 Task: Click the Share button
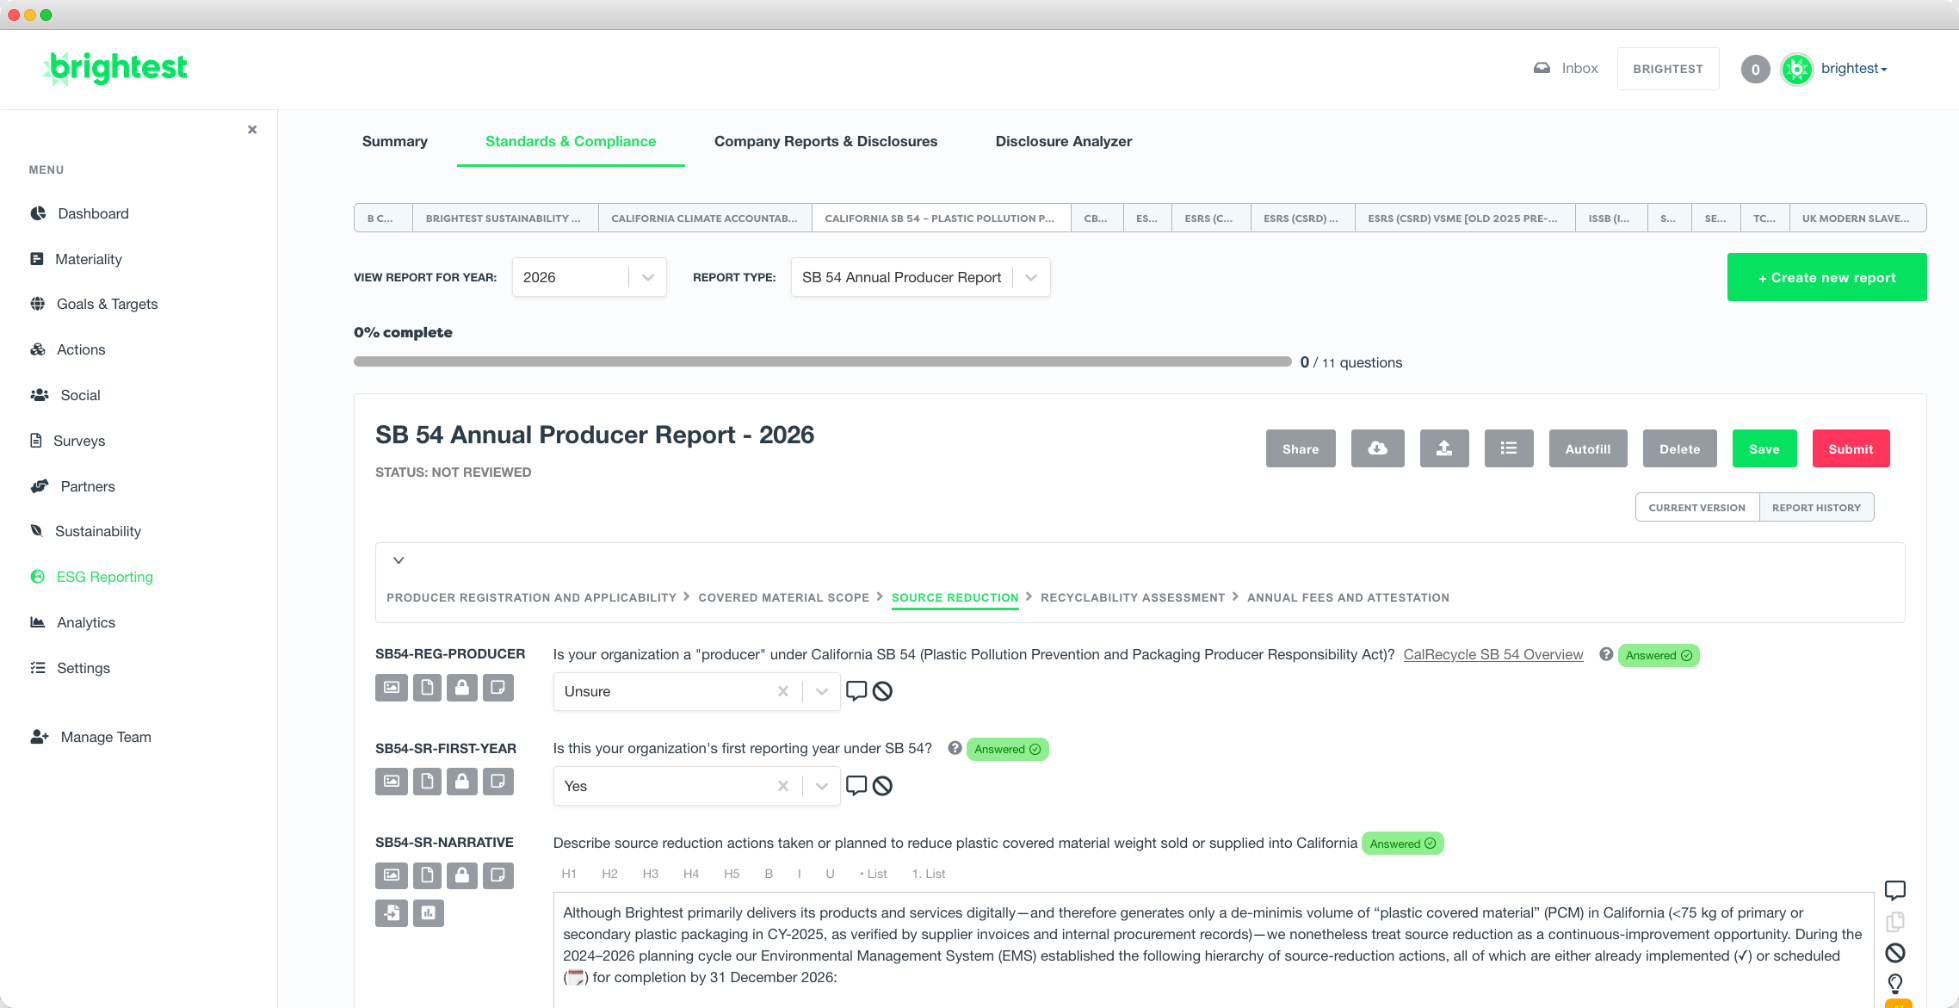tap(1301, 449)
